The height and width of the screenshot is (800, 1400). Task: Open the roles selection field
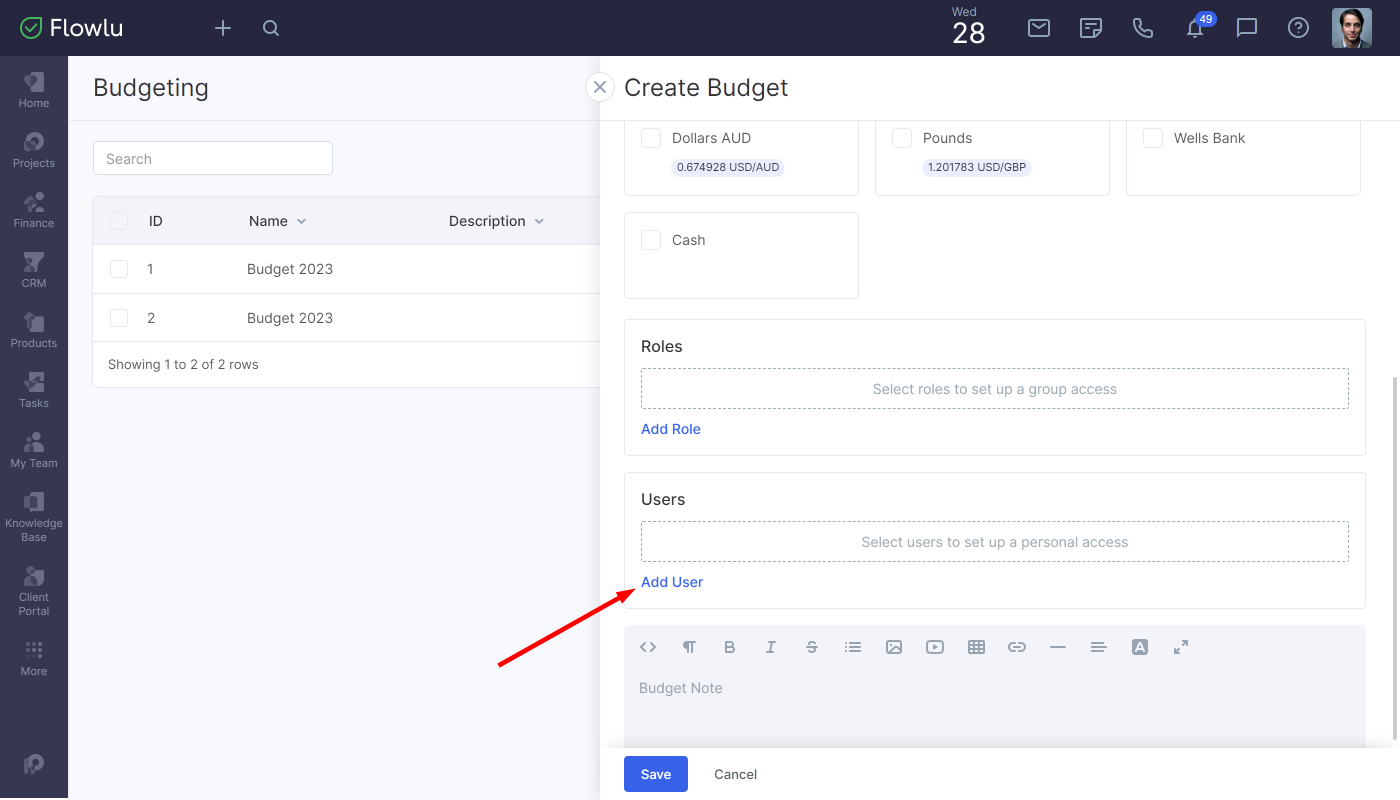click(994, 389)
